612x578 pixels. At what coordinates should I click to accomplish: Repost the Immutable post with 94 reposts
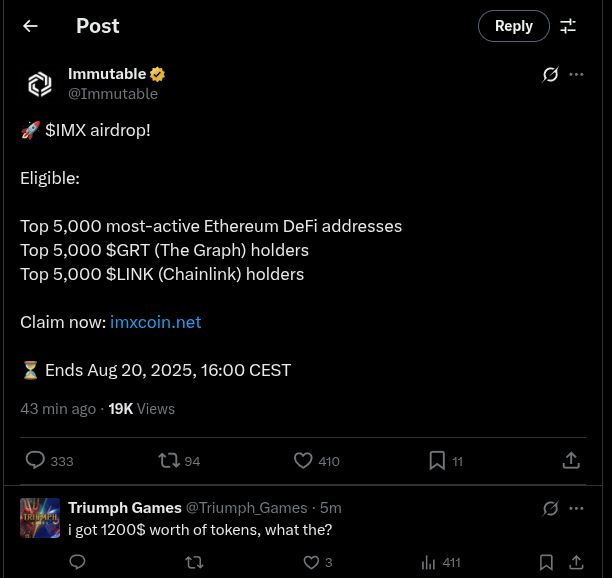pyautogui.click(x=169, y=460)
